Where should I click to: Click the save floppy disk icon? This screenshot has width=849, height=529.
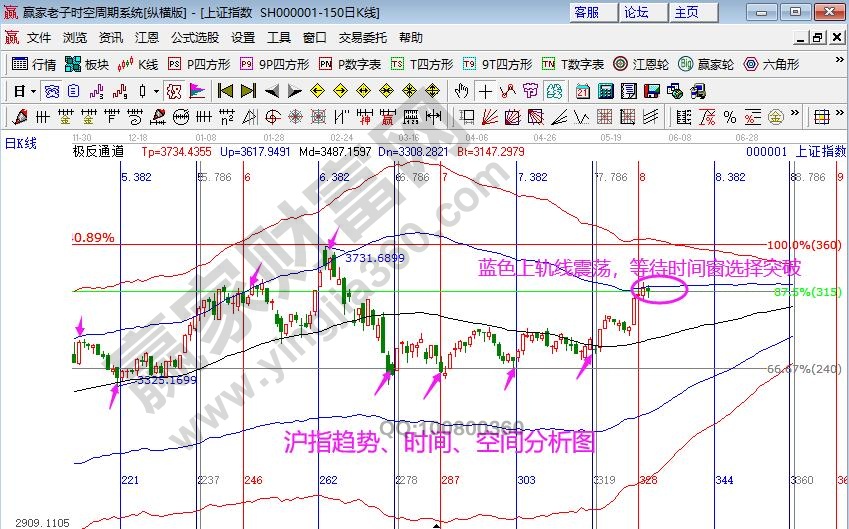tap(651, 91)
